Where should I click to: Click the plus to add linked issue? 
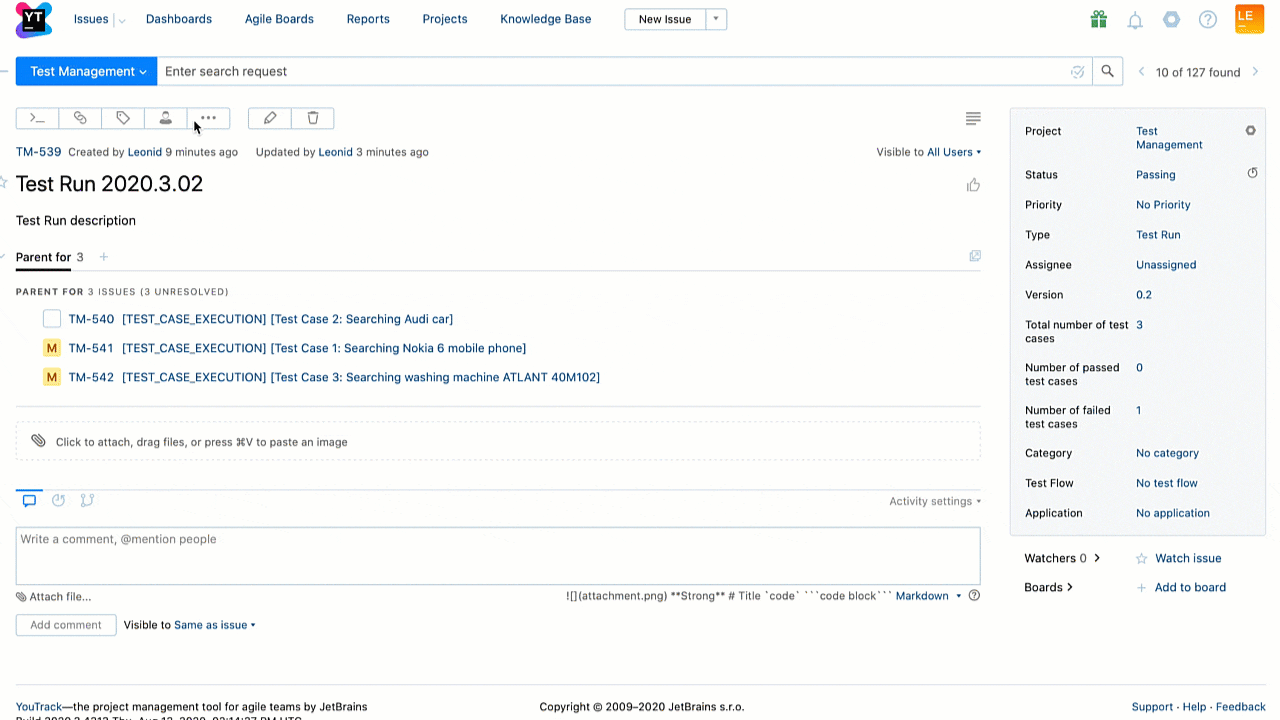103,257
